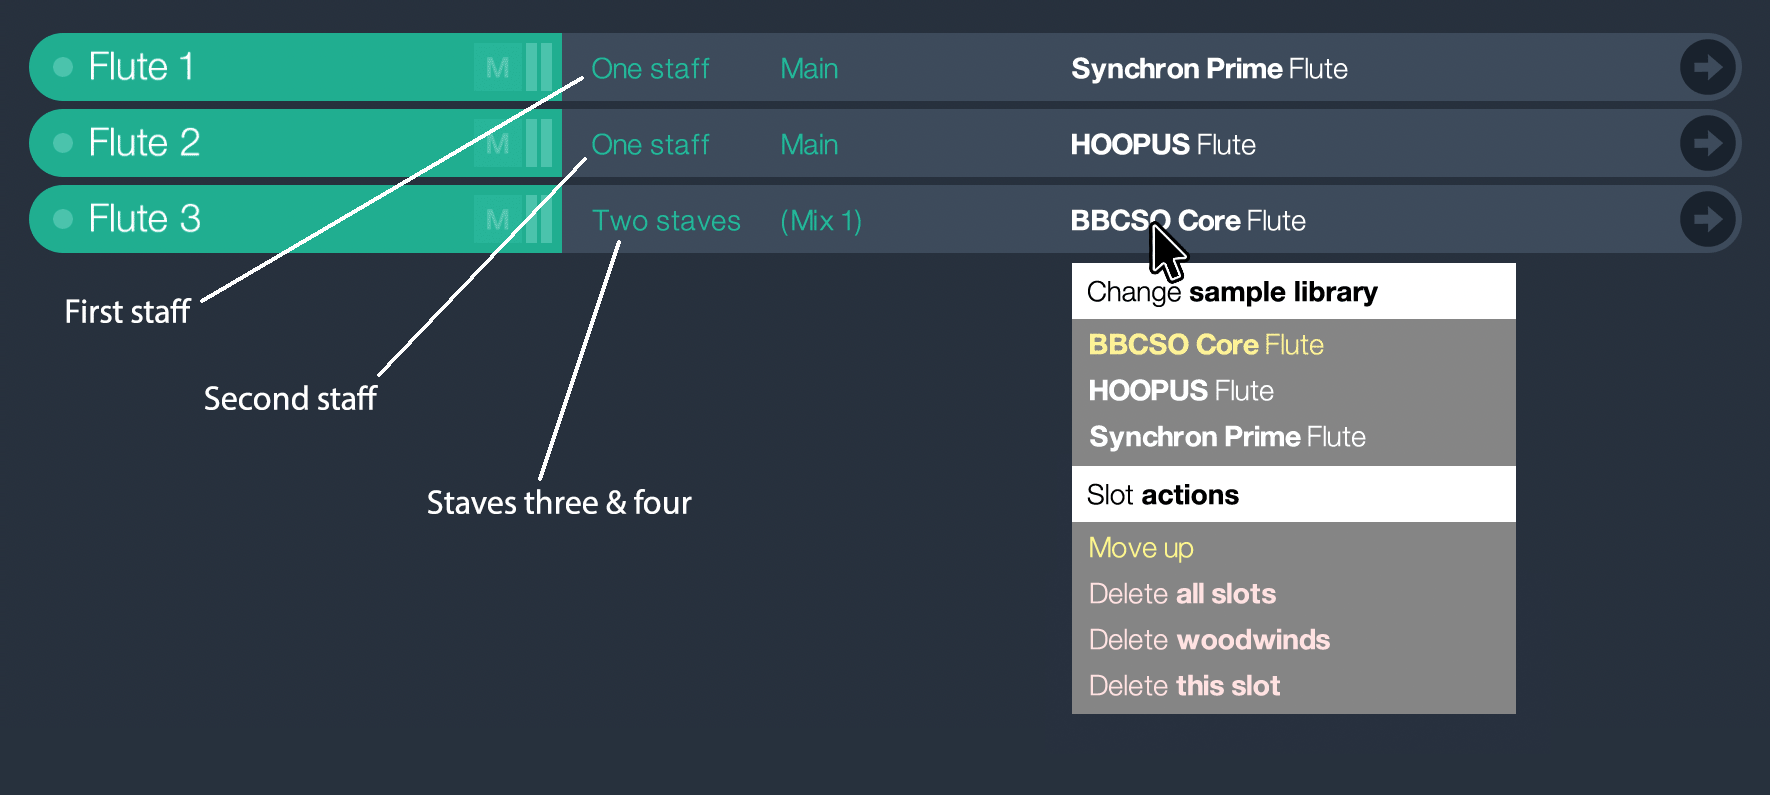Click BBCSO Core Flute slot in Flute 3 row
The height and width of the screenshot is (795, 1770).
[1188, 220]
